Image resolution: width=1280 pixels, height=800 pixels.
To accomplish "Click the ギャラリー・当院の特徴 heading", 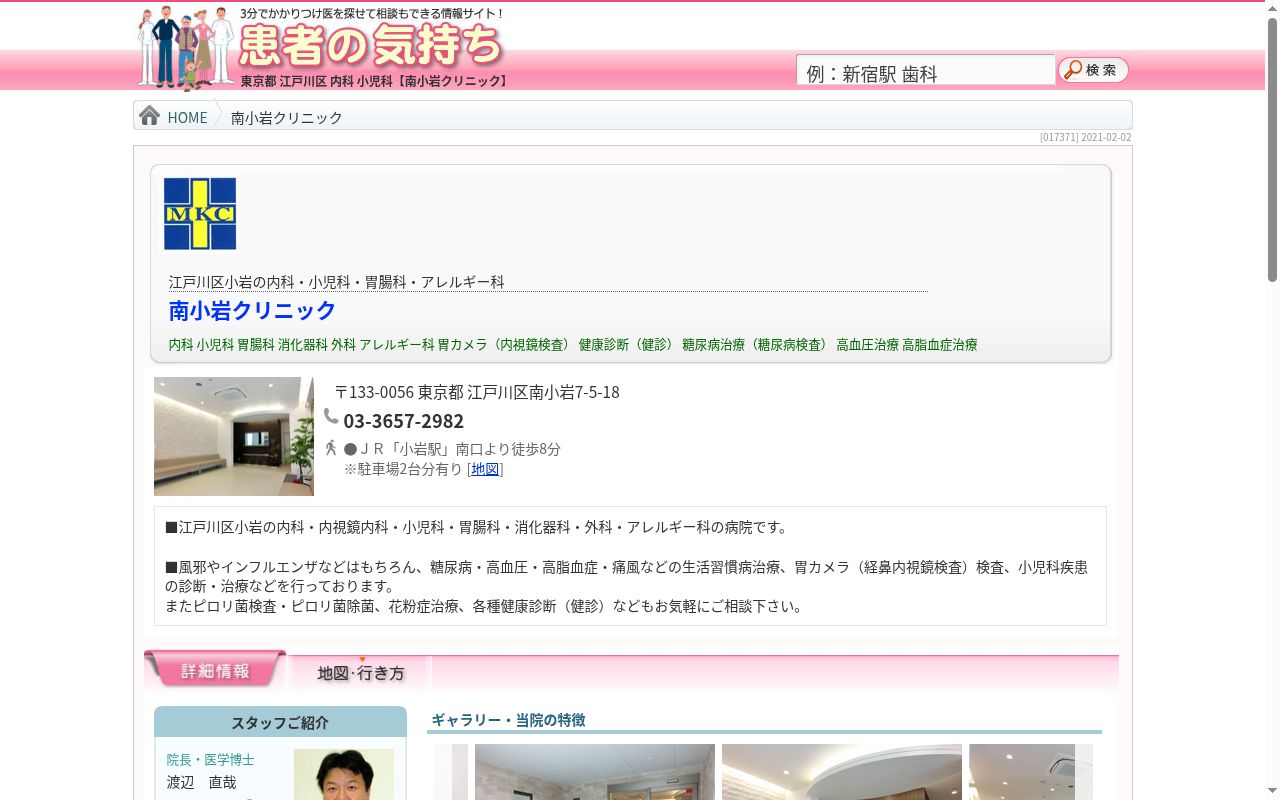I will (508, 720).
